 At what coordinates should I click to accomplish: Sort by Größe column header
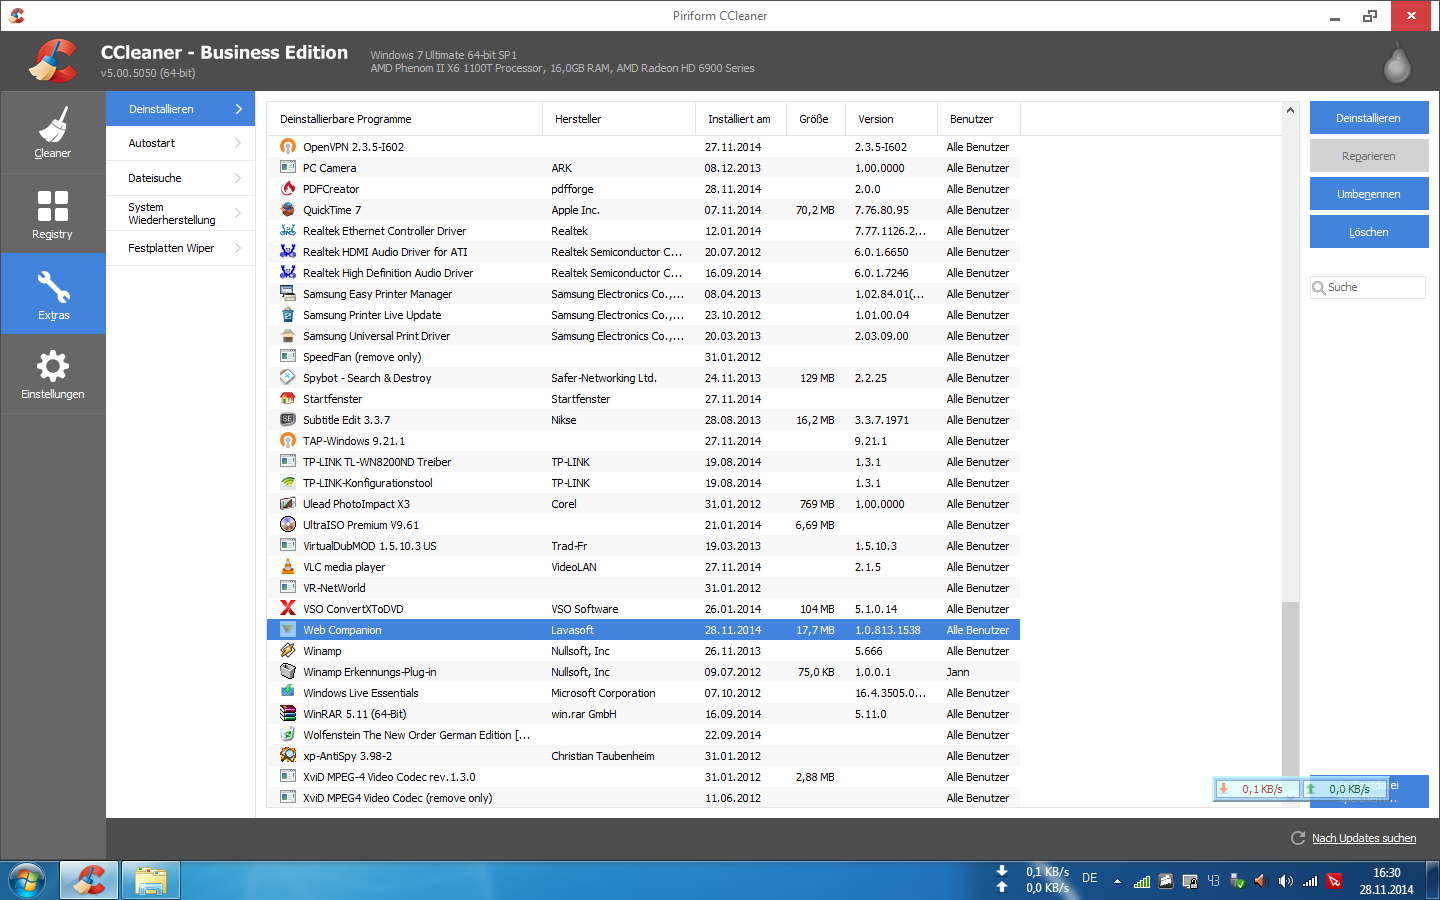click(816, 119)
